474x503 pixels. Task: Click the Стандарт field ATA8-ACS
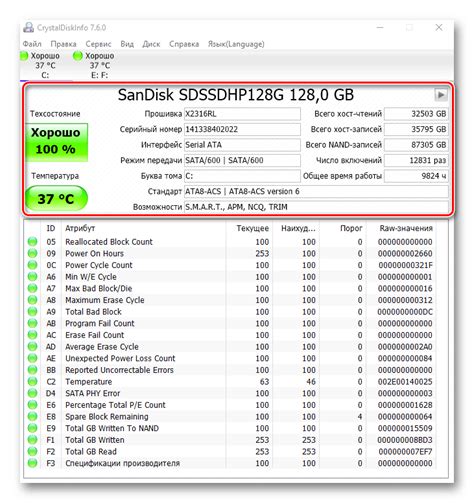(316, 191)
